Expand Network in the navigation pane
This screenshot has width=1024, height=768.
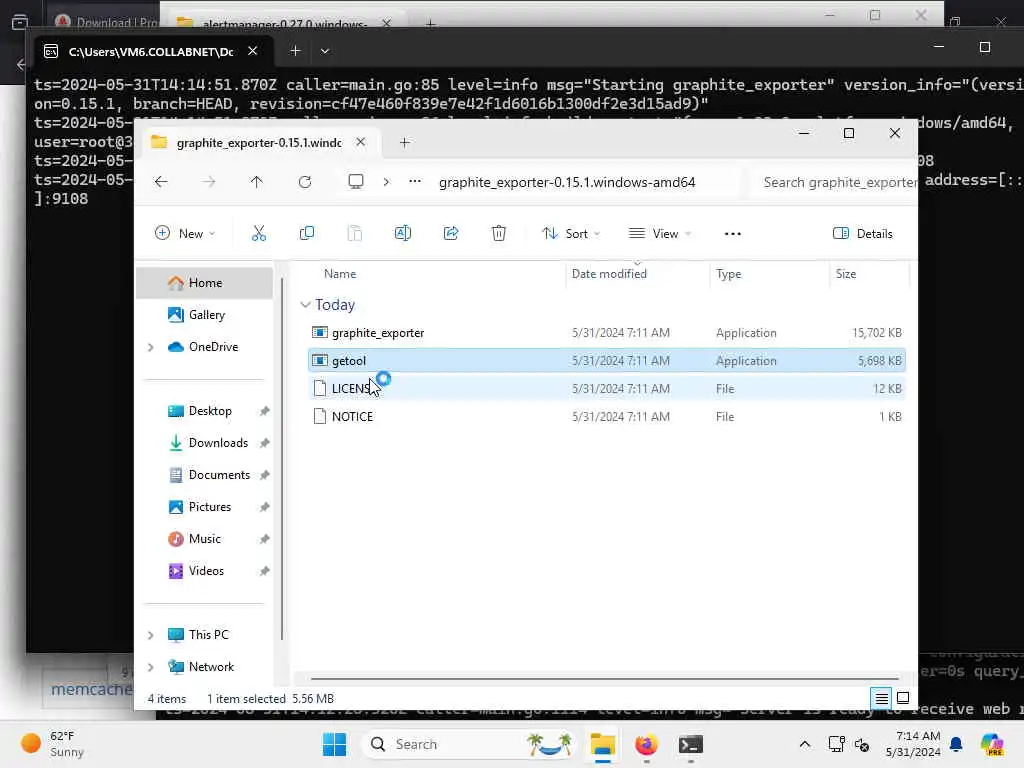click(151, 667)
